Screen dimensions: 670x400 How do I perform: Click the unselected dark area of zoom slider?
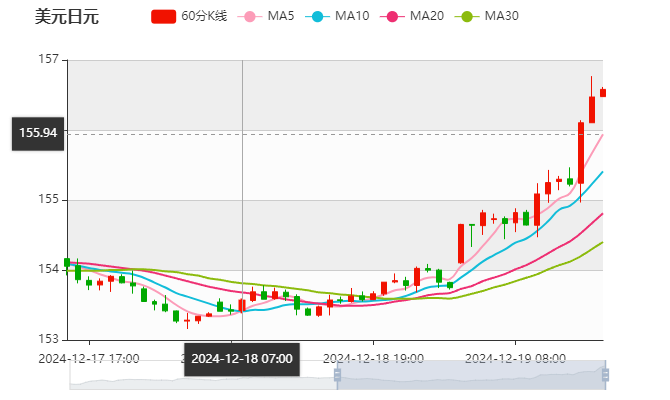(x=200, y=374)
